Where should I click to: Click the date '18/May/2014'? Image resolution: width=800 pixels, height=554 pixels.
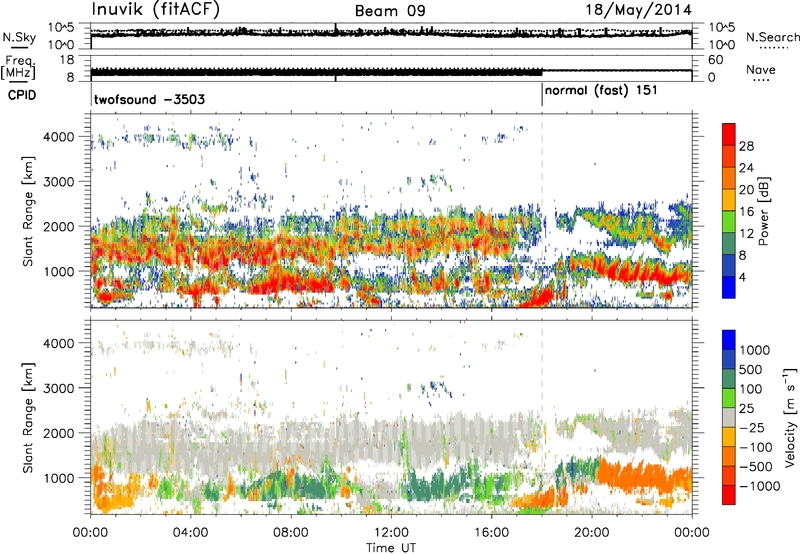638,10
